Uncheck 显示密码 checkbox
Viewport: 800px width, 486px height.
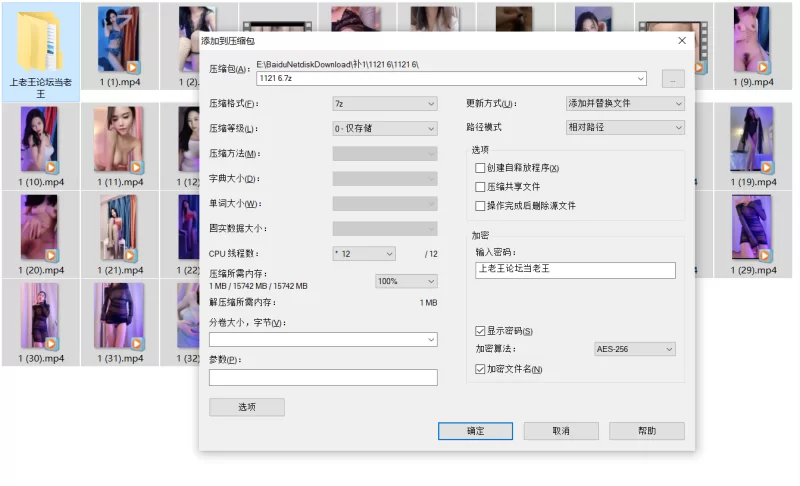coord(480,331)
